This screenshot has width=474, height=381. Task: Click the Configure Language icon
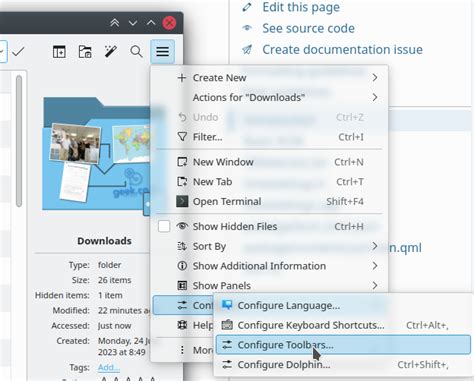pos(227,305)
